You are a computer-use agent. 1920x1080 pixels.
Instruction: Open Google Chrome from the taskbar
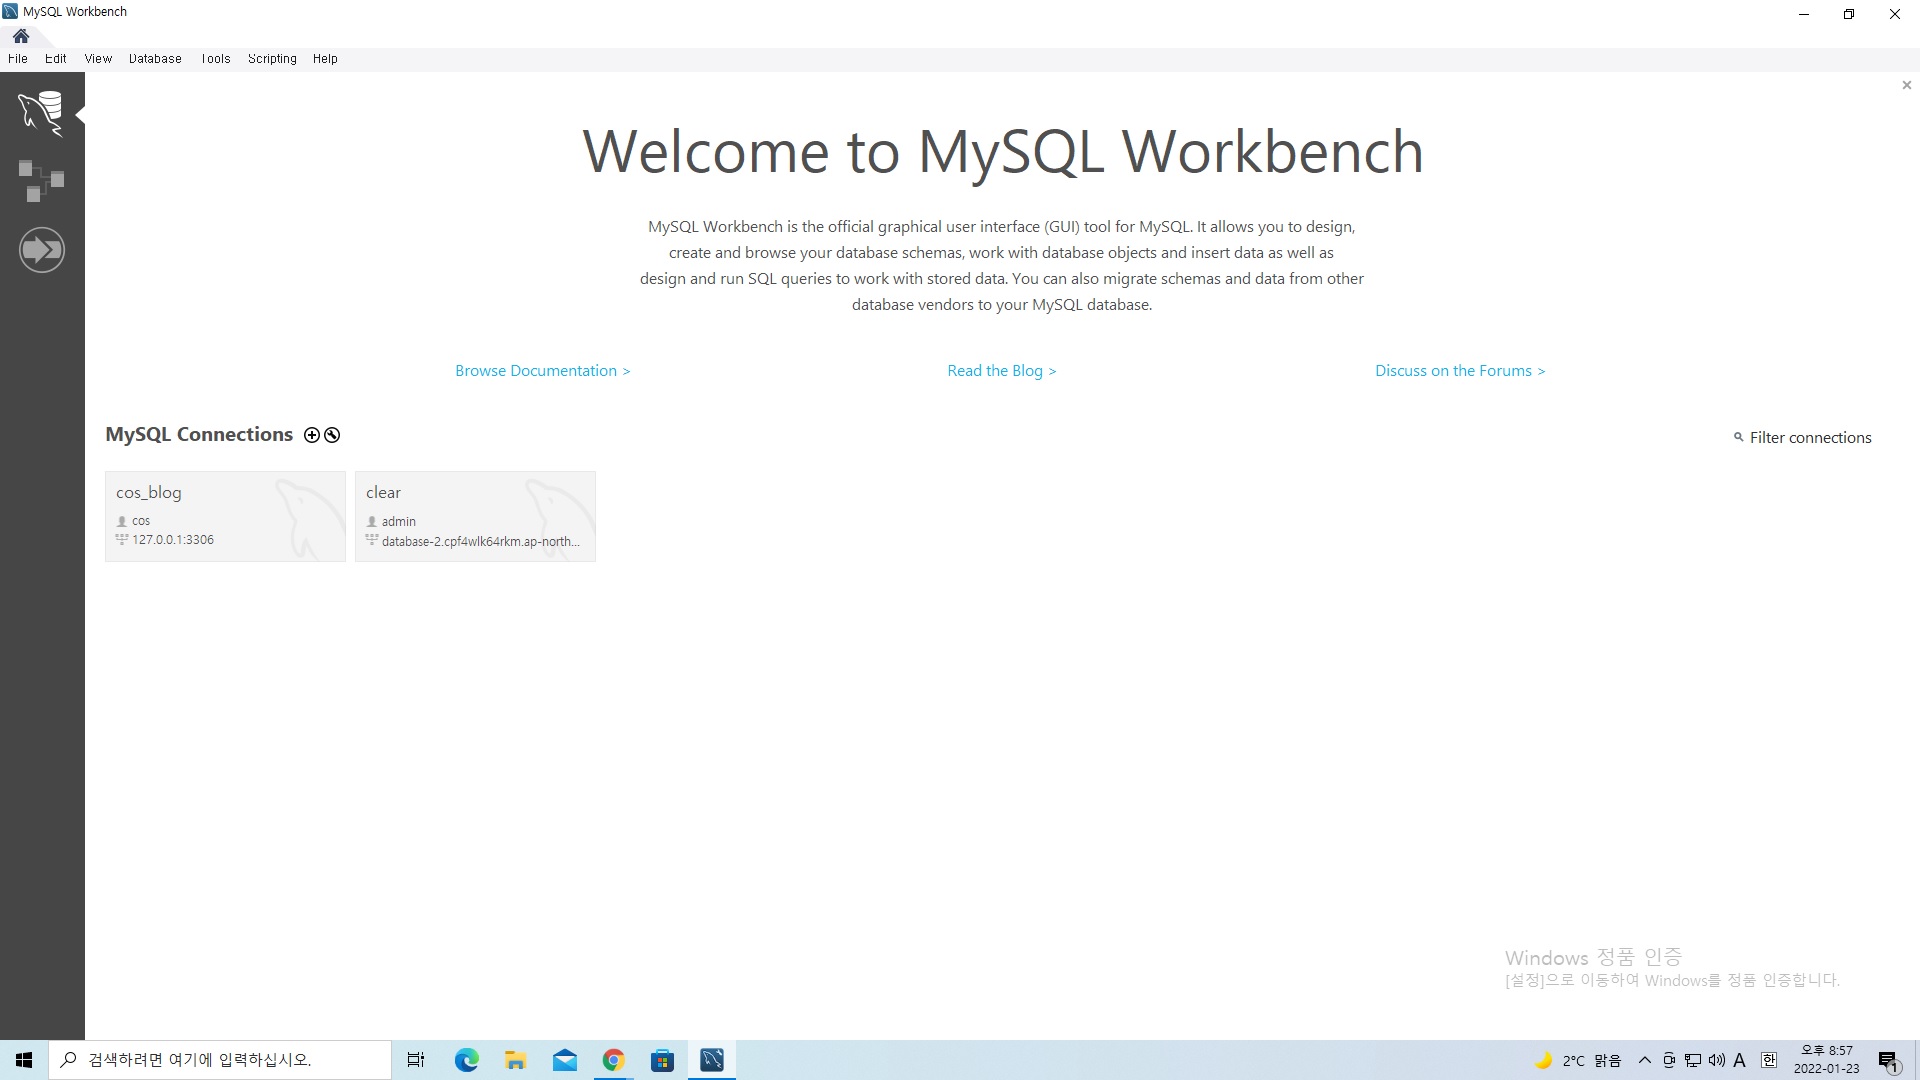click(613, 1060)
